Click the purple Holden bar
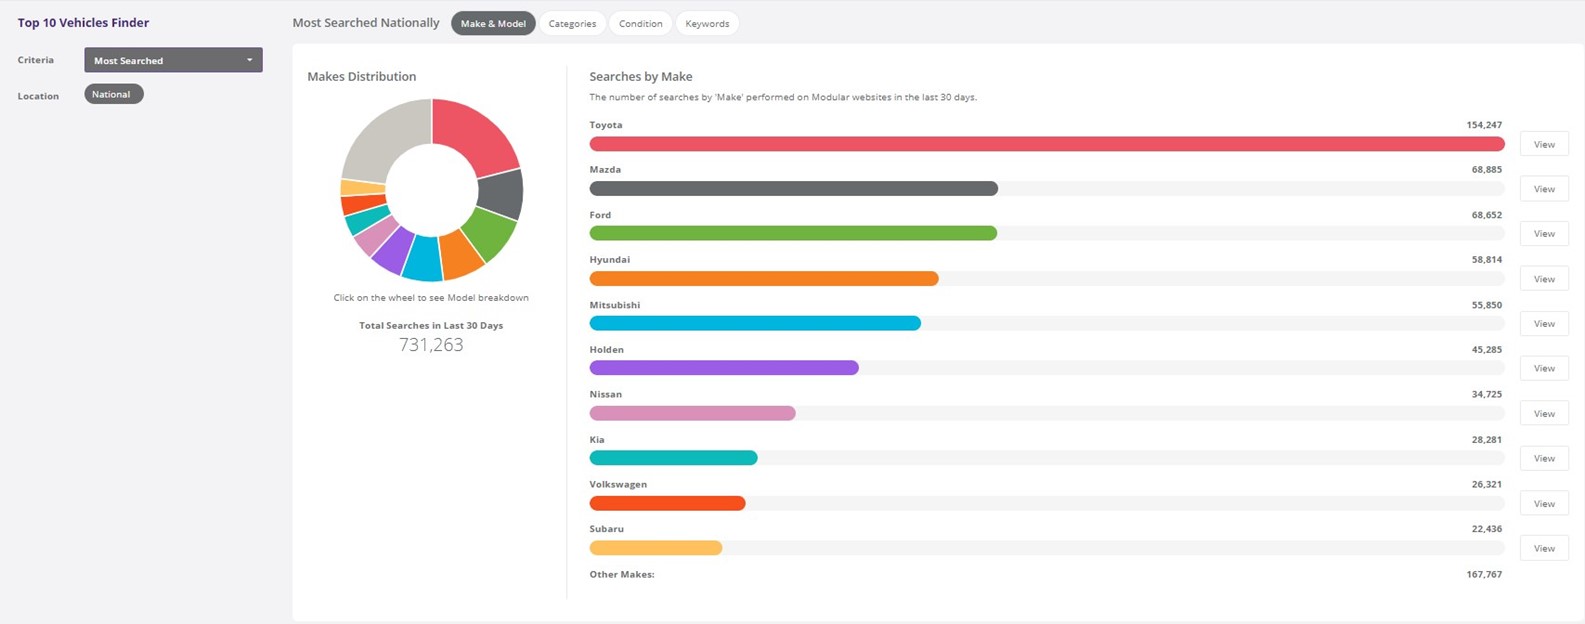The width and height of the screenshot is (1585, 624). coord(724,368)
